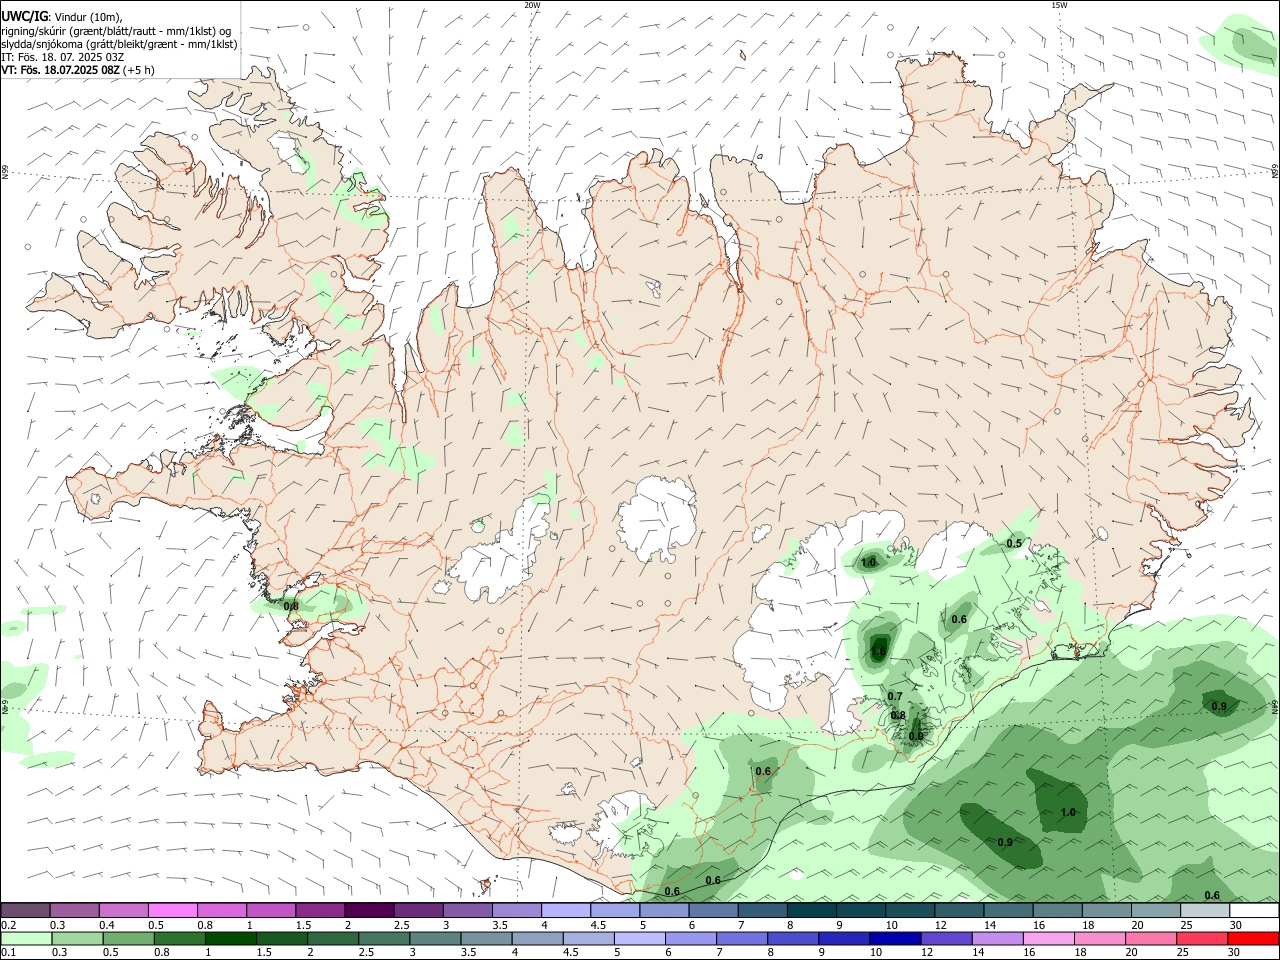Click the 'VT: Fös. 18.07.2025 08Z (+5 h)' line

tap(77, 70)
